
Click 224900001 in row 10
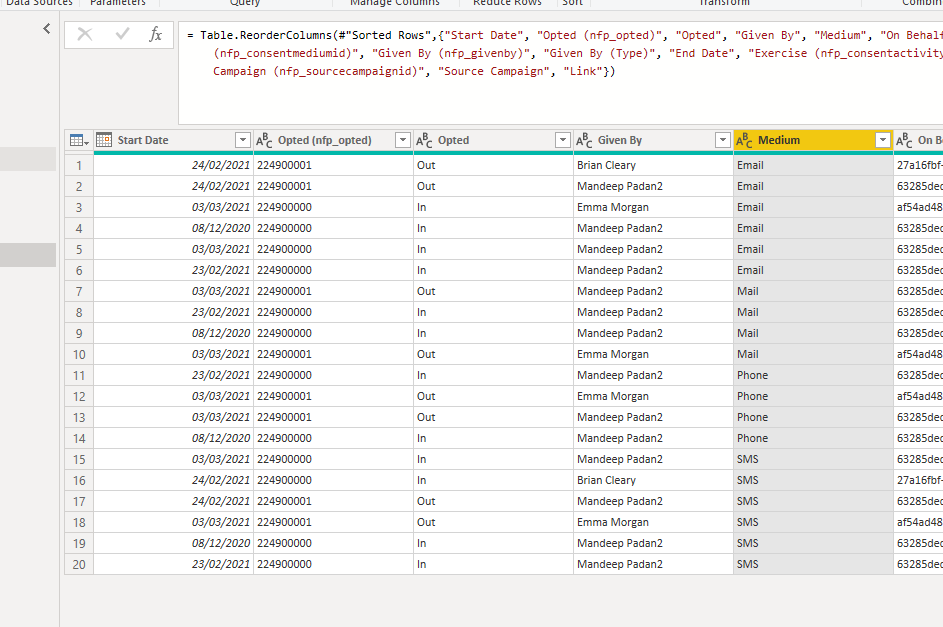(x=284, y=354)
